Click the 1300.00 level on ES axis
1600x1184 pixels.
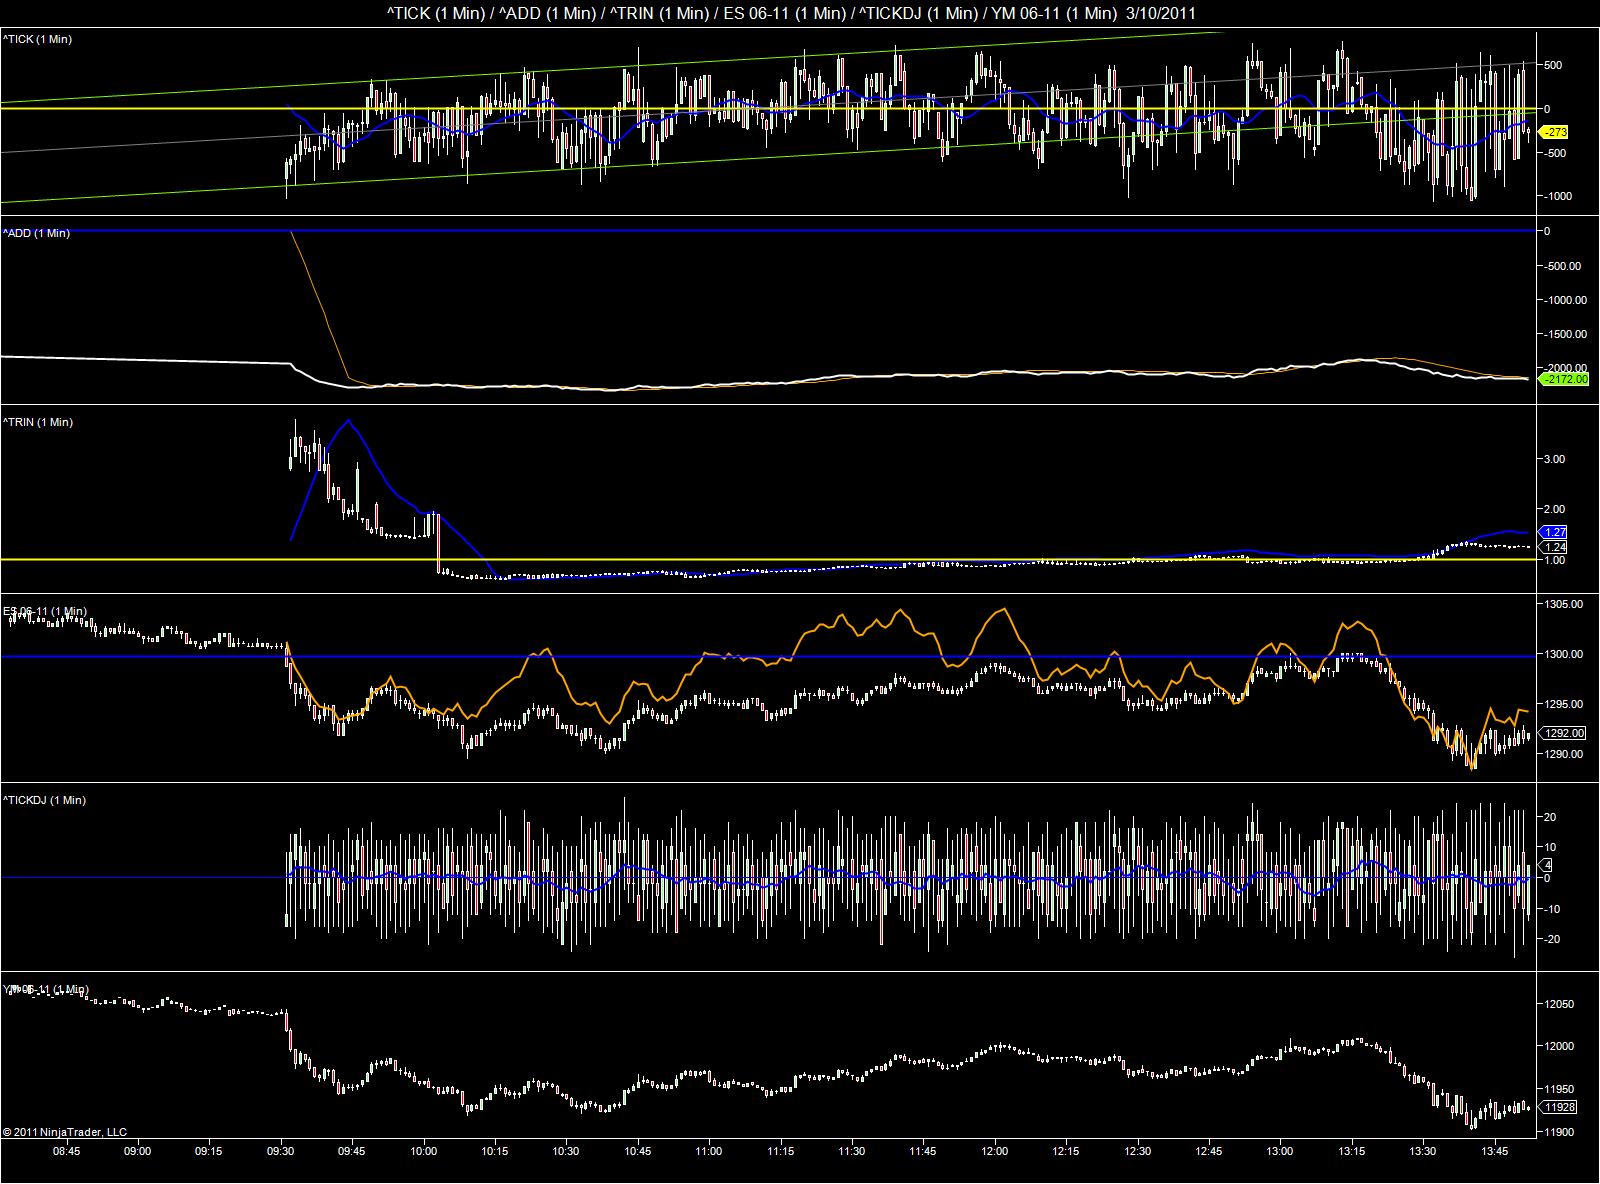tap(1565, 654)
